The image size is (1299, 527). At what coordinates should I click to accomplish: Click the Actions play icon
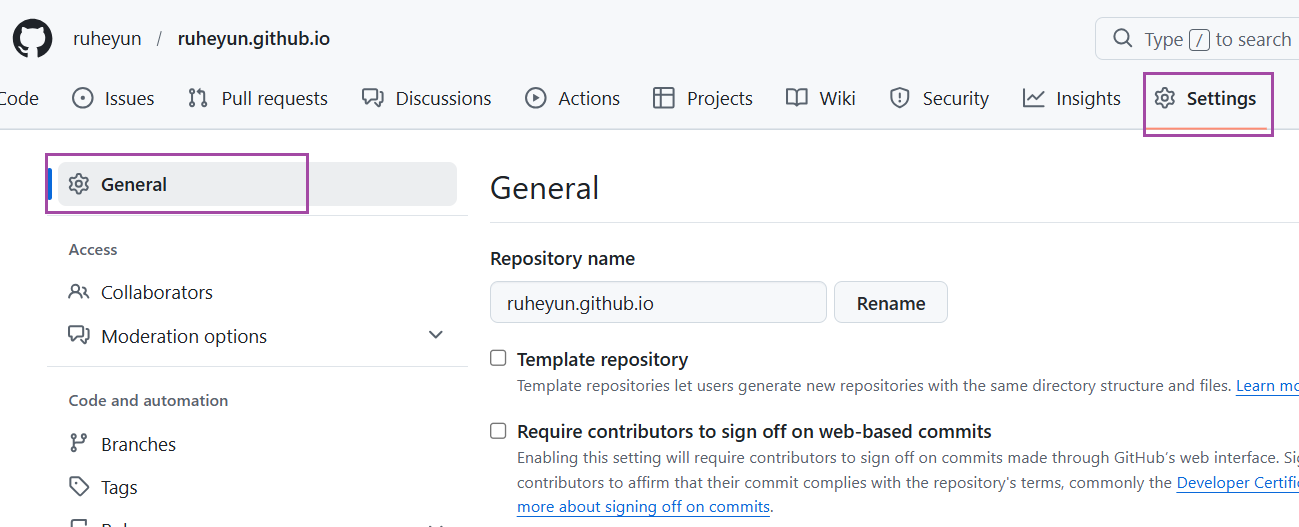point(536,98)
